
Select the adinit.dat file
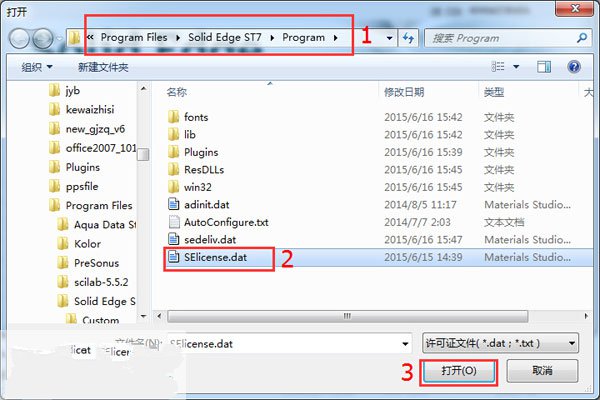(207, 205)
